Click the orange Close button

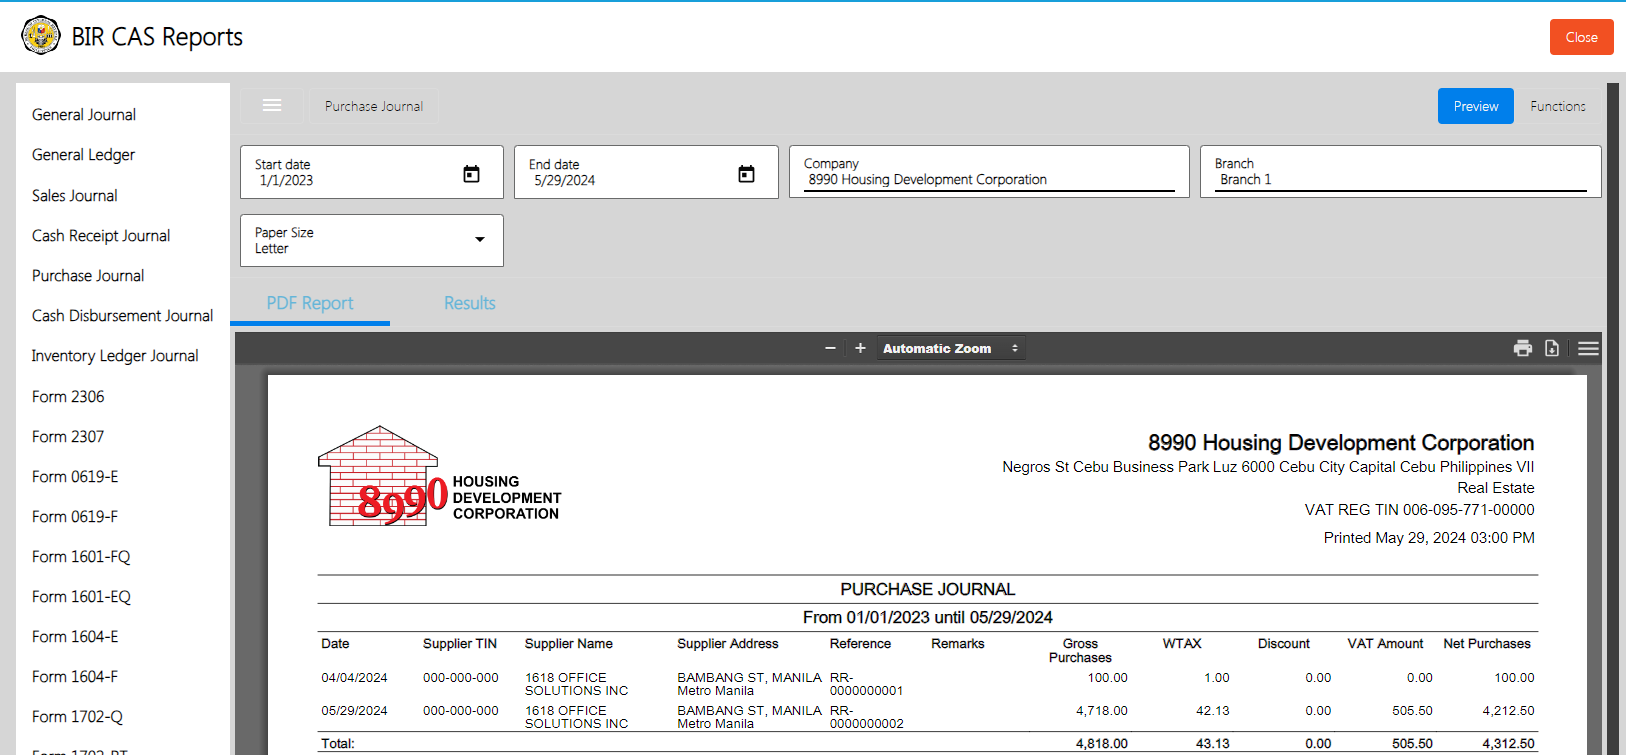(1581, 37)
